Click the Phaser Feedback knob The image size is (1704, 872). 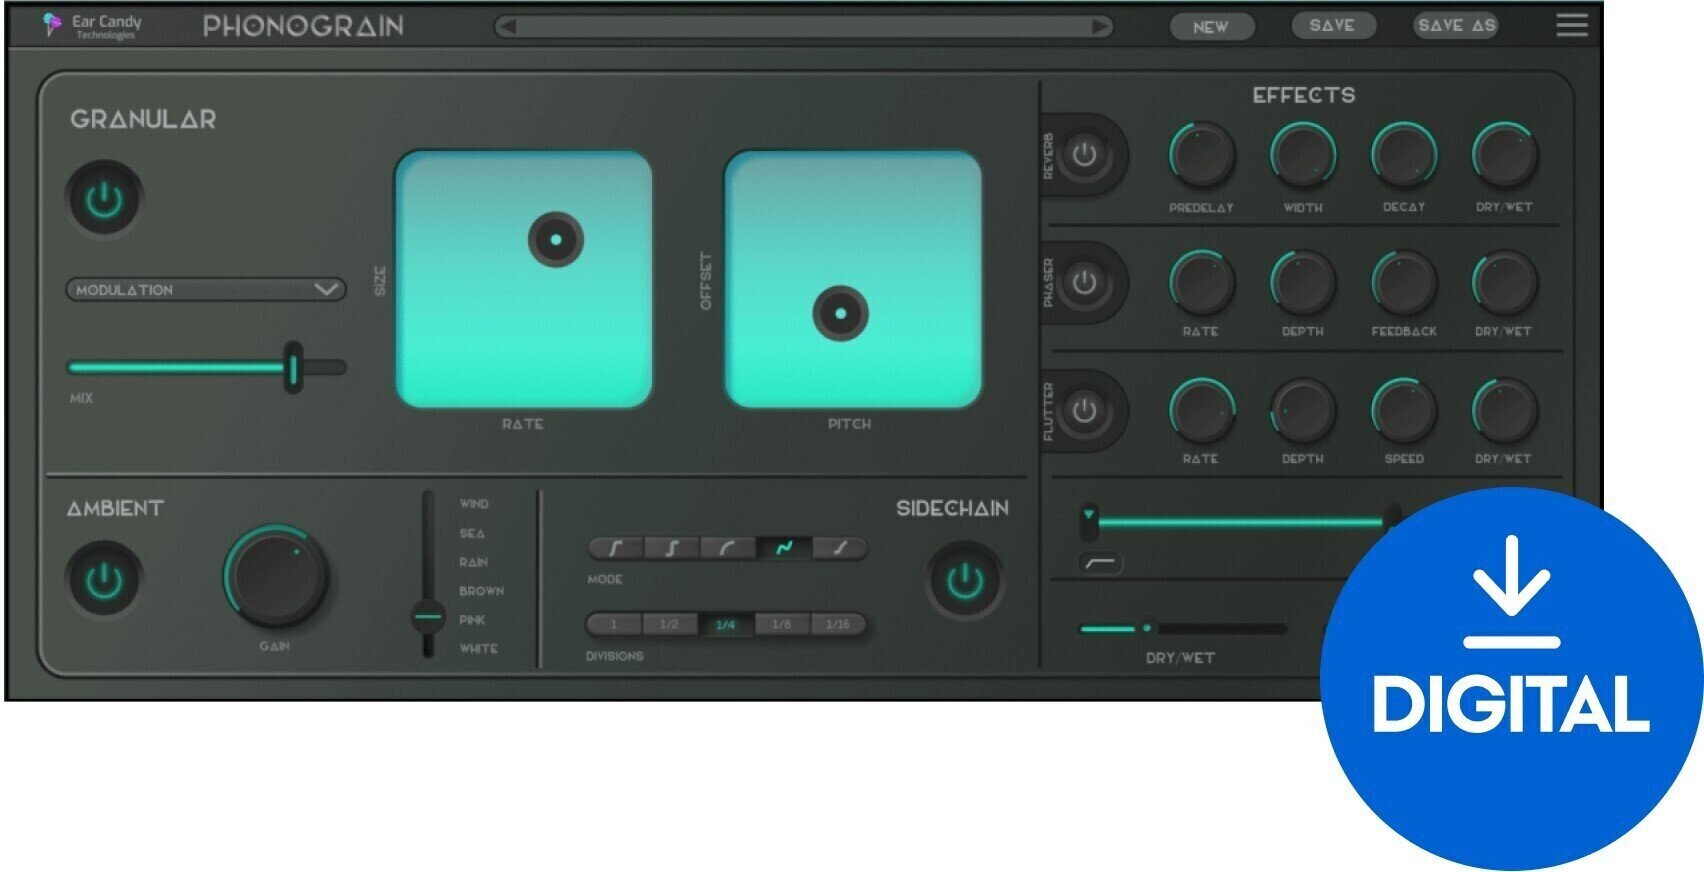tap(1404, 283)
